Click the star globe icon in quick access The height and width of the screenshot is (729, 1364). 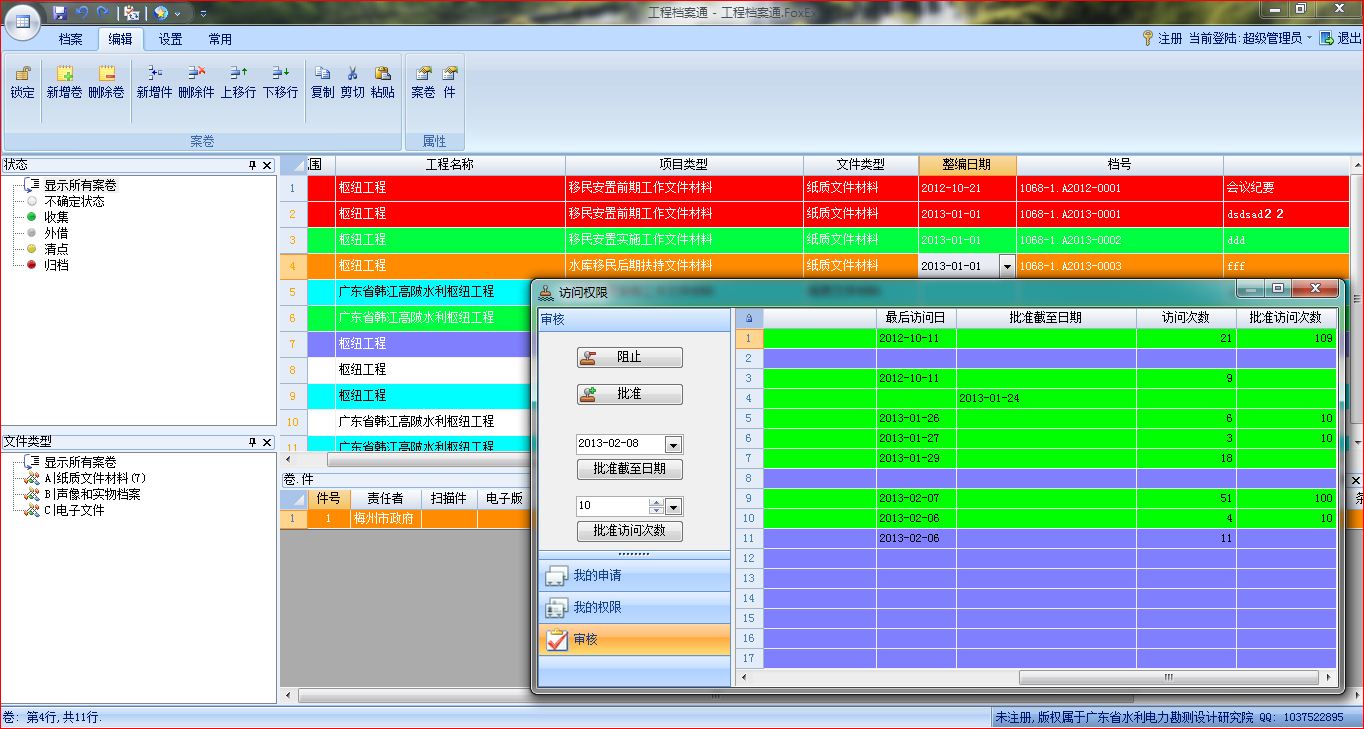(161, 13)
